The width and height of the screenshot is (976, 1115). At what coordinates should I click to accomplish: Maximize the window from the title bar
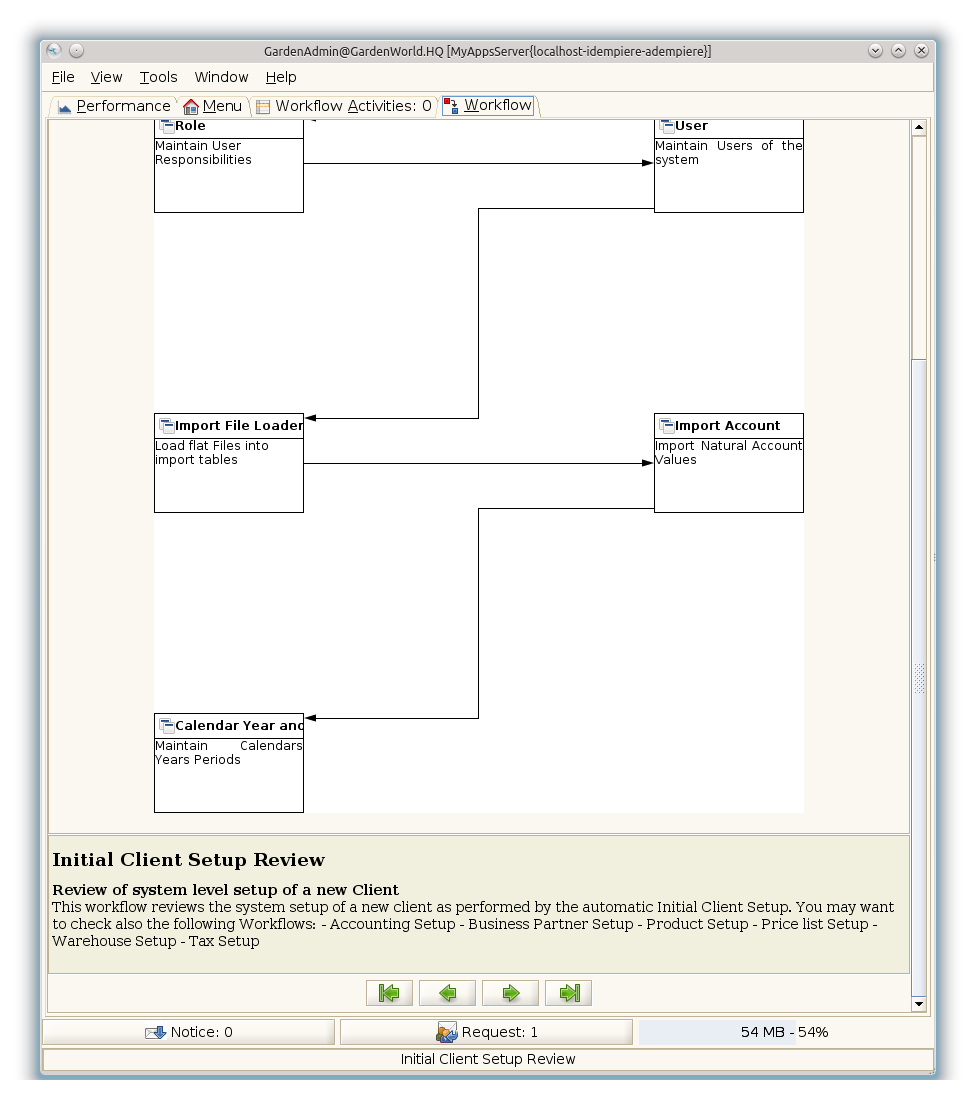point(899,50)
